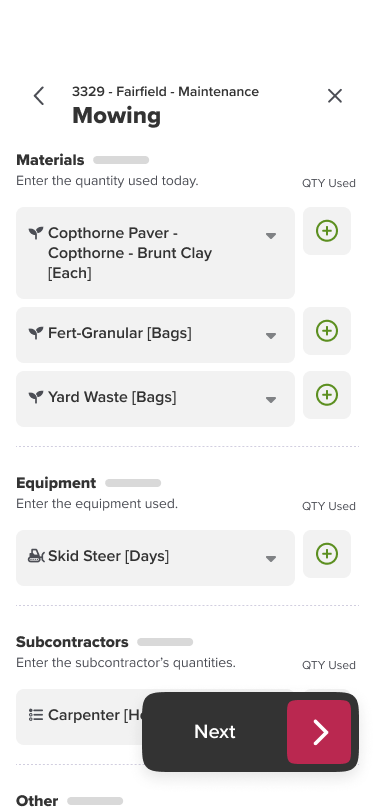Click the plant icon beside Yard Waste
This screenshot has width=381, height=812.
(x=35, y=397)
